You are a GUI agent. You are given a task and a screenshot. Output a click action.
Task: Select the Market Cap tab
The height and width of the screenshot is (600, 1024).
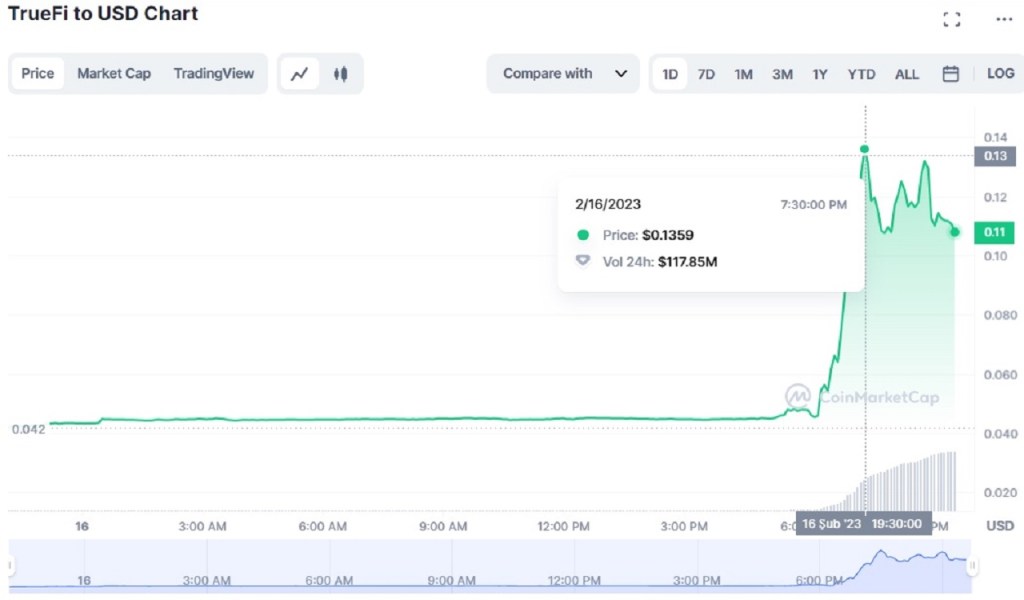(114, 73)
